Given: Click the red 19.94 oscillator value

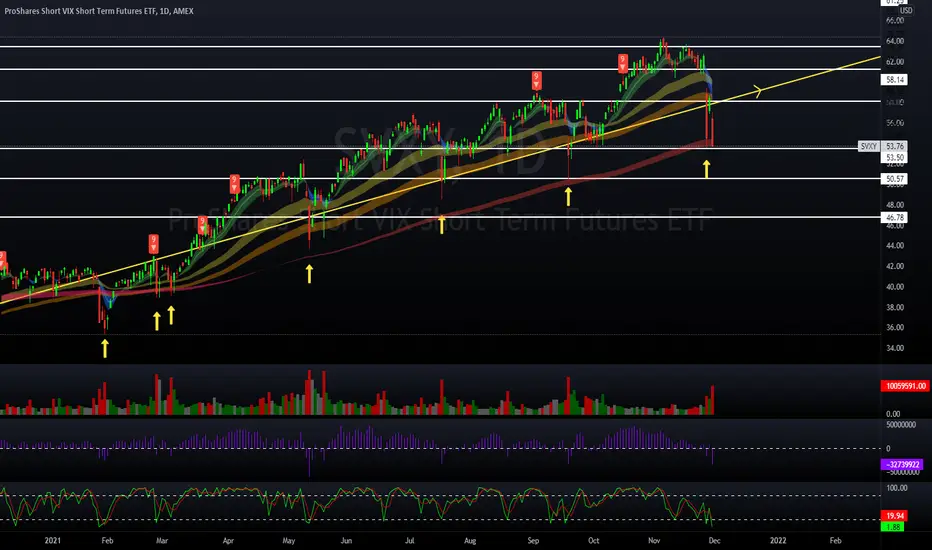Looking at the screenshot, I should point(895,516).
